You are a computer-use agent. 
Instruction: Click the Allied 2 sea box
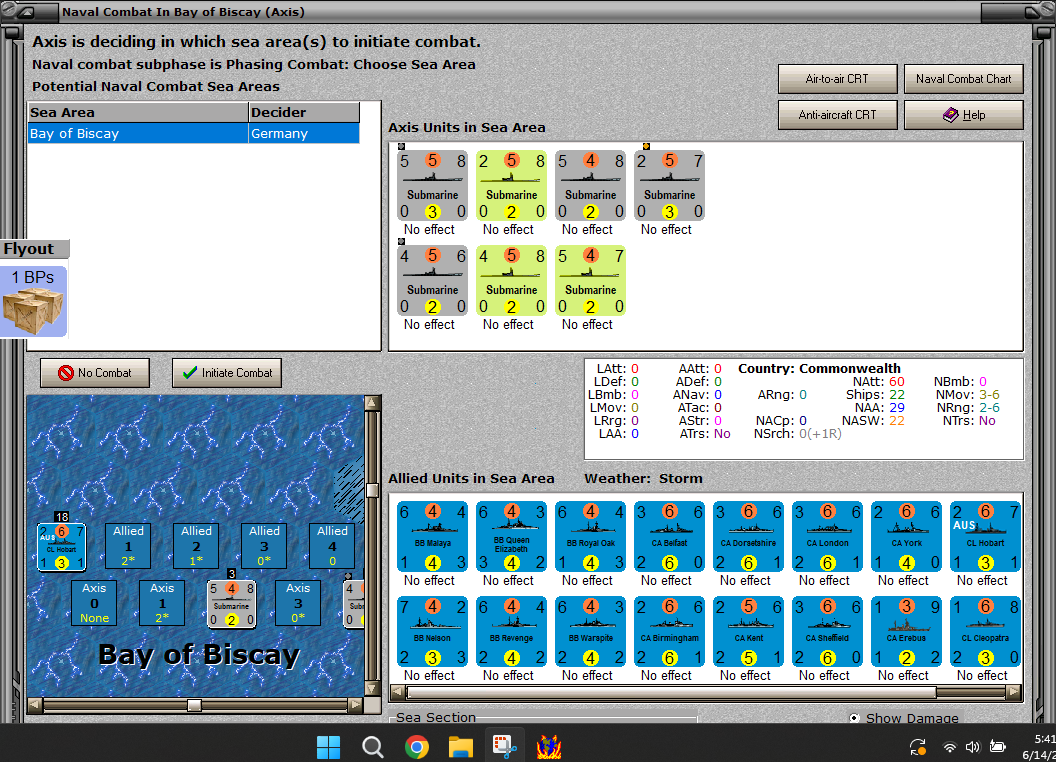pos(197,546)
